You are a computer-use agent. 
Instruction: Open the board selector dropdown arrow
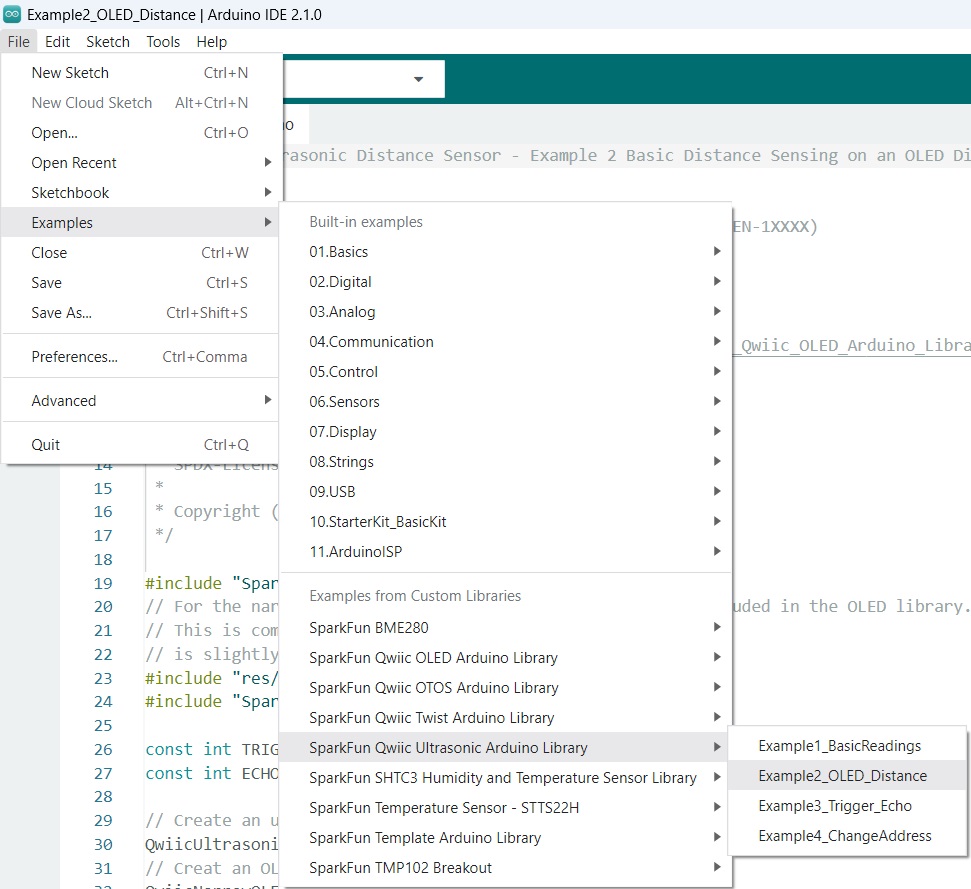point(418,79)
